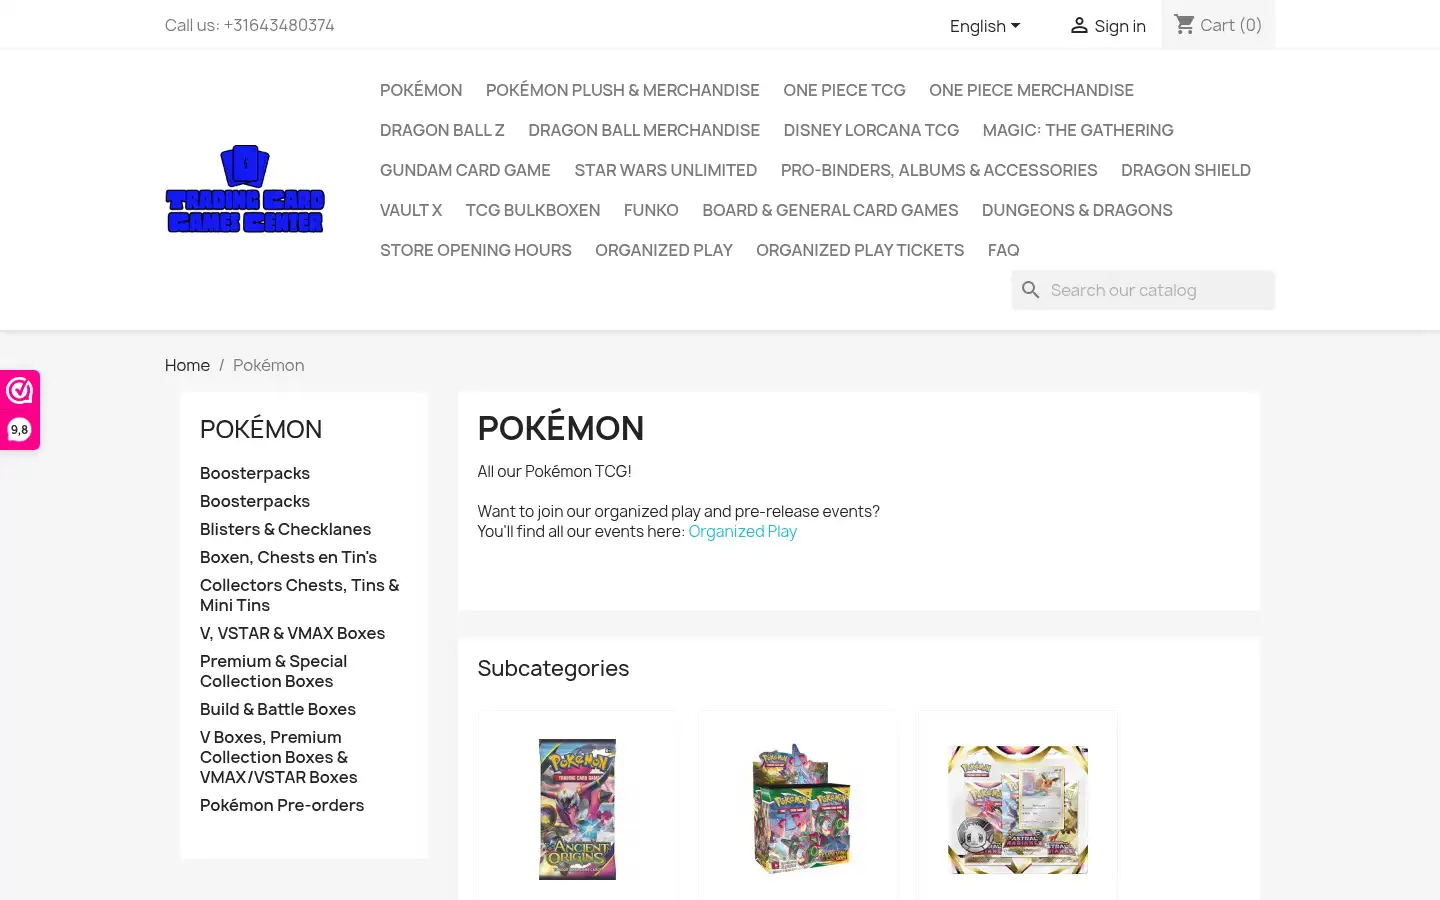Select Premium & Special Collection Boxes
This screenshot has height=900, width=1440.
(x=273, y=671)
